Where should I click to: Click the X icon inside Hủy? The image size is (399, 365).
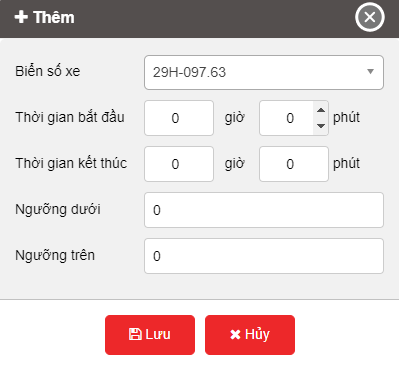click(235, 335)
